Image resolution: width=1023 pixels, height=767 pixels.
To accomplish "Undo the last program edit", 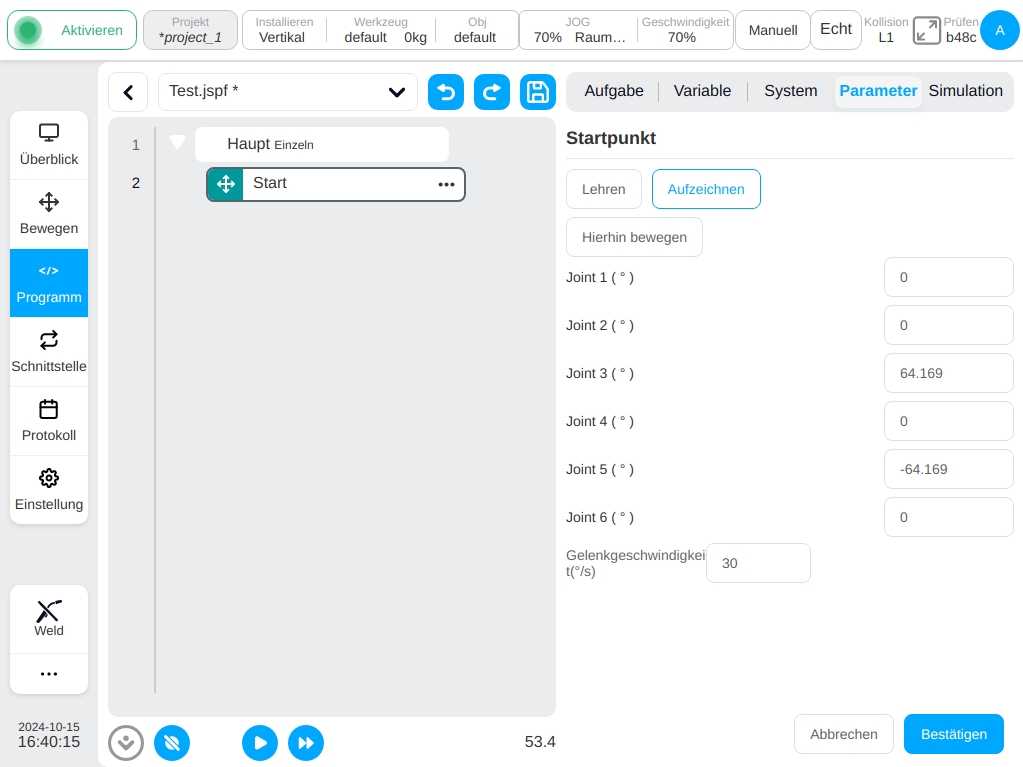I will pos(446,92).
